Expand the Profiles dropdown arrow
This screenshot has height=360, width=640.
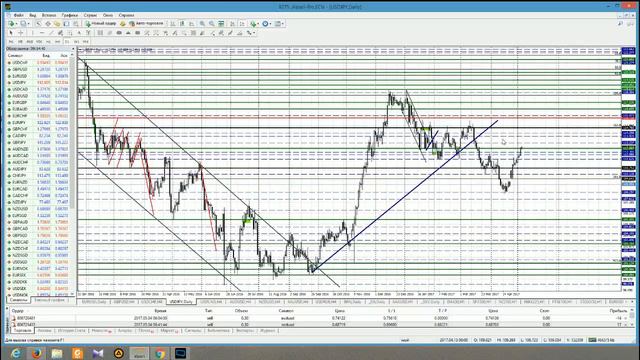coord(29,24)
